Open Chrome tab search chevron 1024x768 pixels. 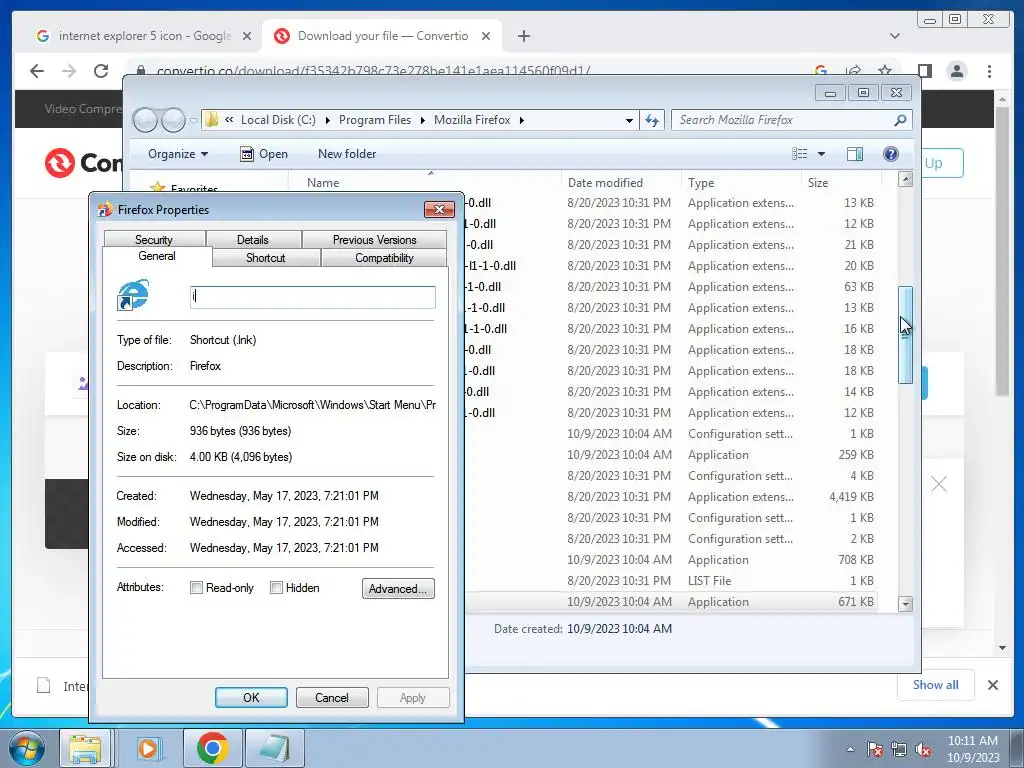pyautogui.click(x=895, y=36)
